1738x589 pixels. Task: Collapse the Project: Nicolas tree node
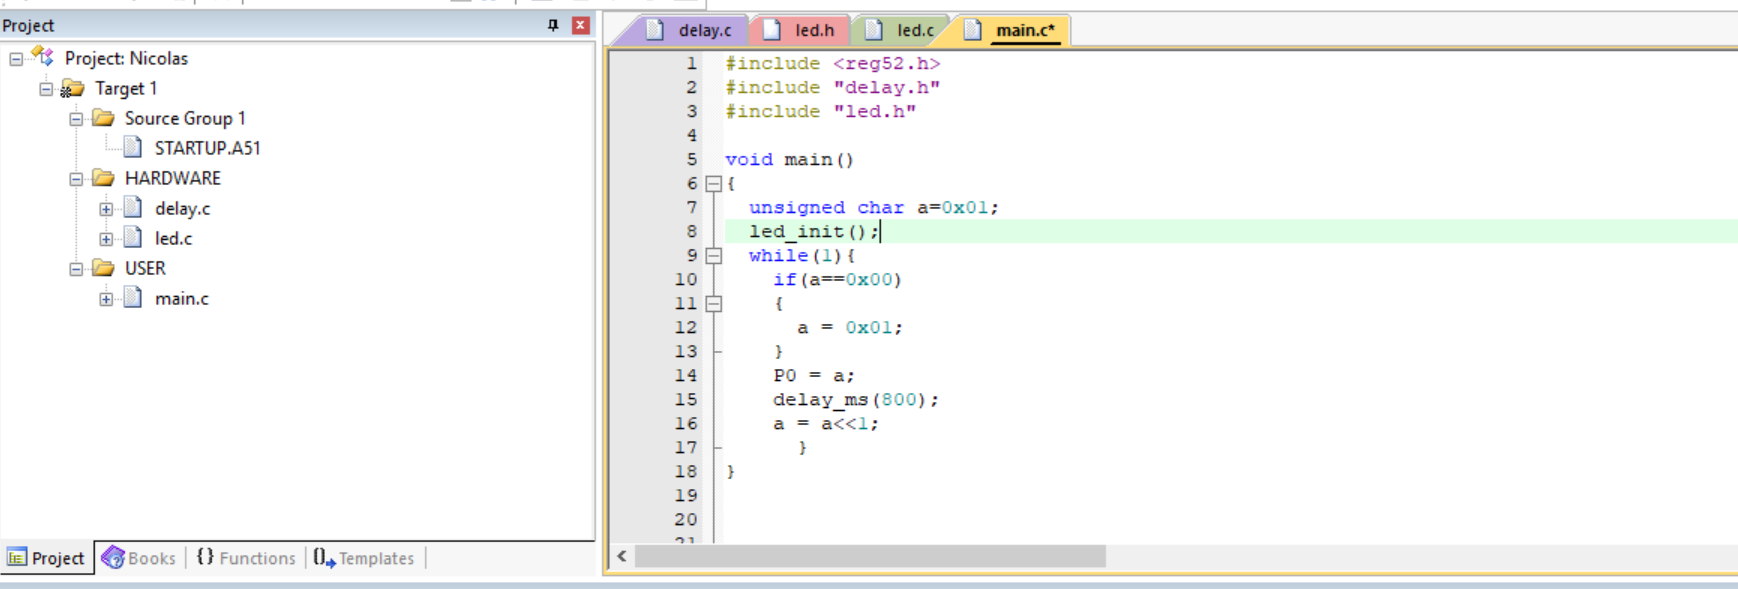[x=16, y=59]
